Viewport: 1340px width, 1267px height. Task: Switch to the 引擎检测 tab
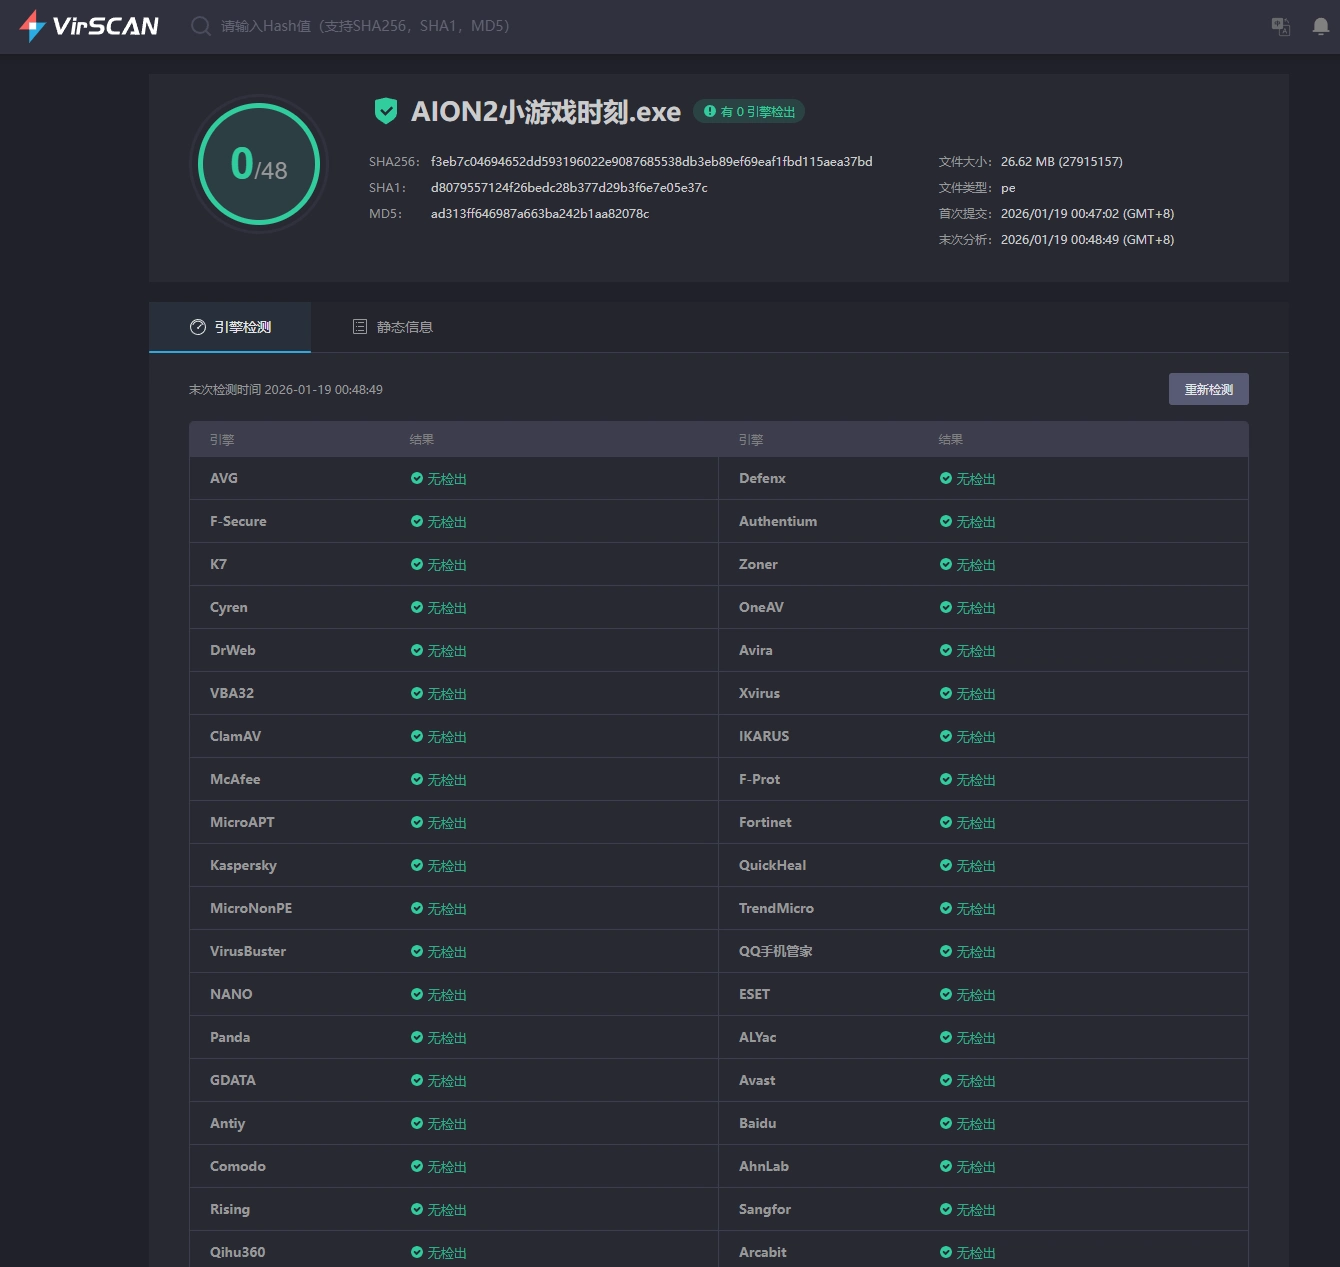(231, 327)
